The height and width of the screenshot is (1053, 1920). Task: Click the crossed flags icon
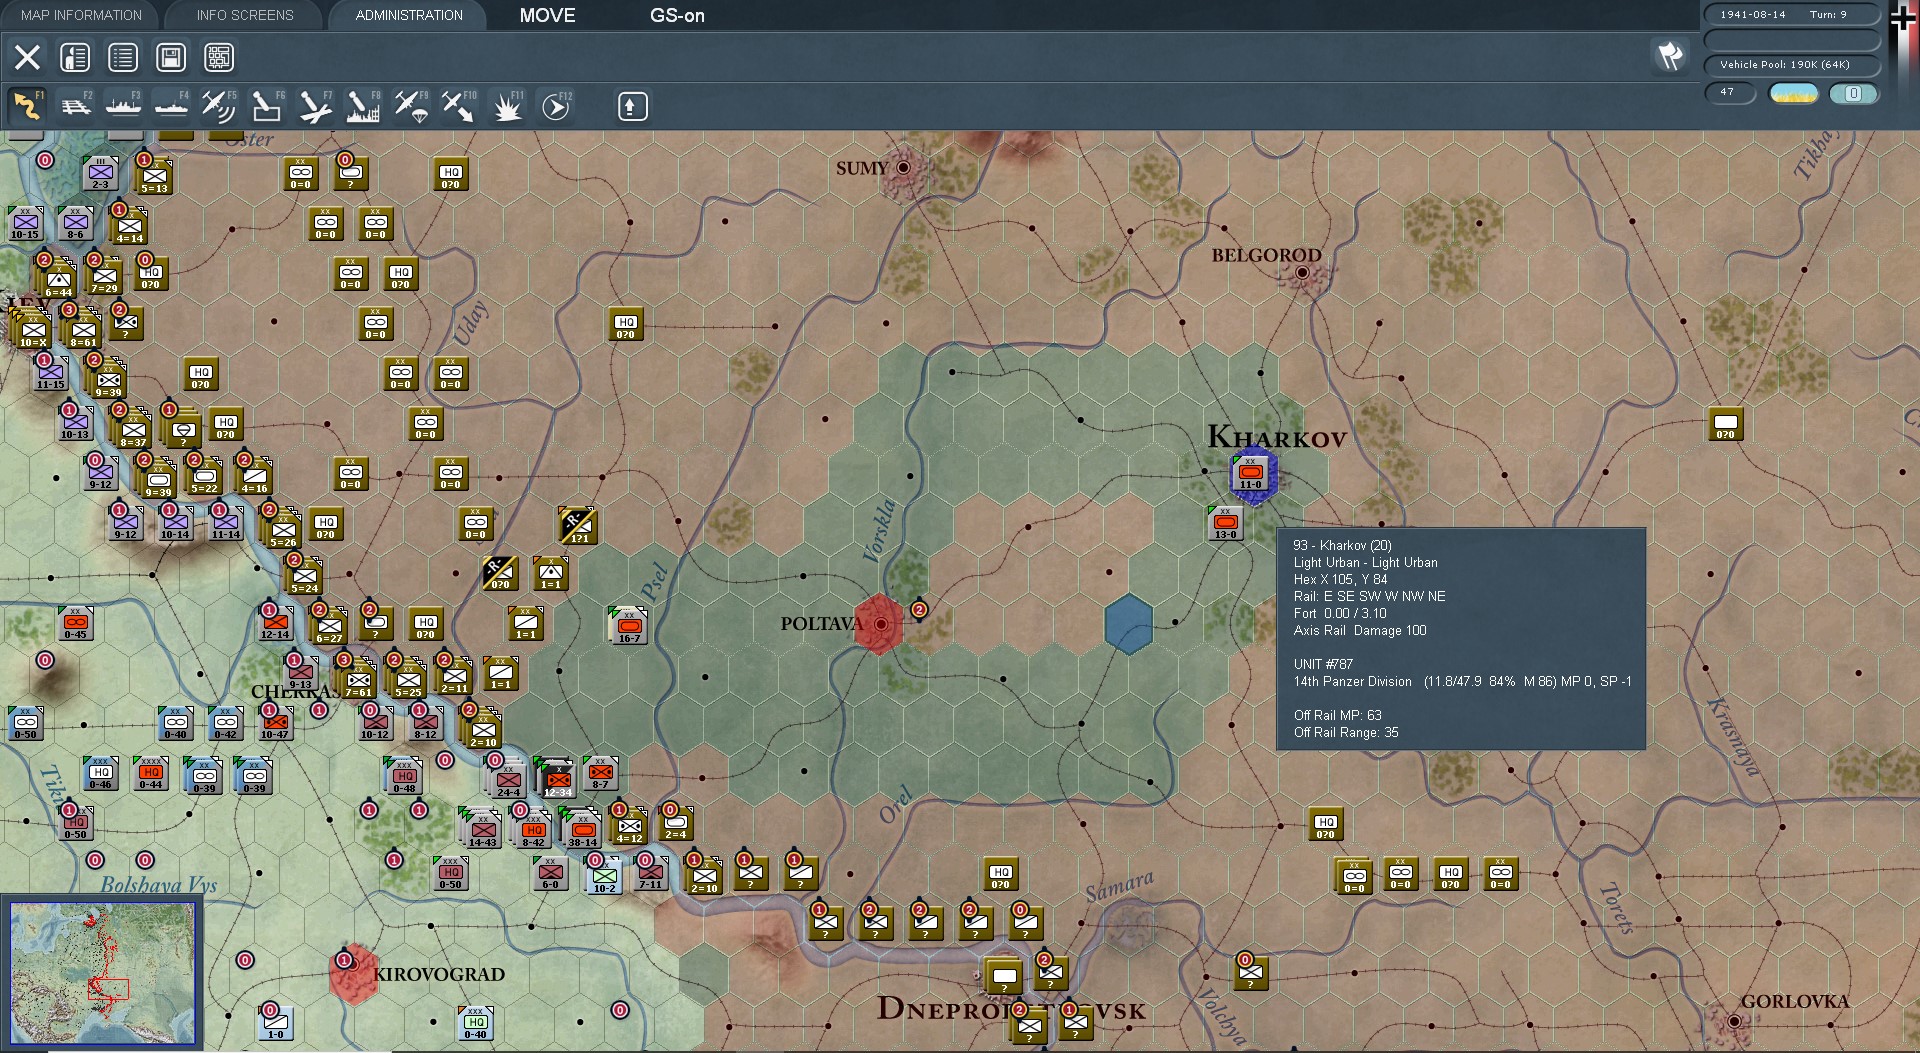pos(1670,56)
